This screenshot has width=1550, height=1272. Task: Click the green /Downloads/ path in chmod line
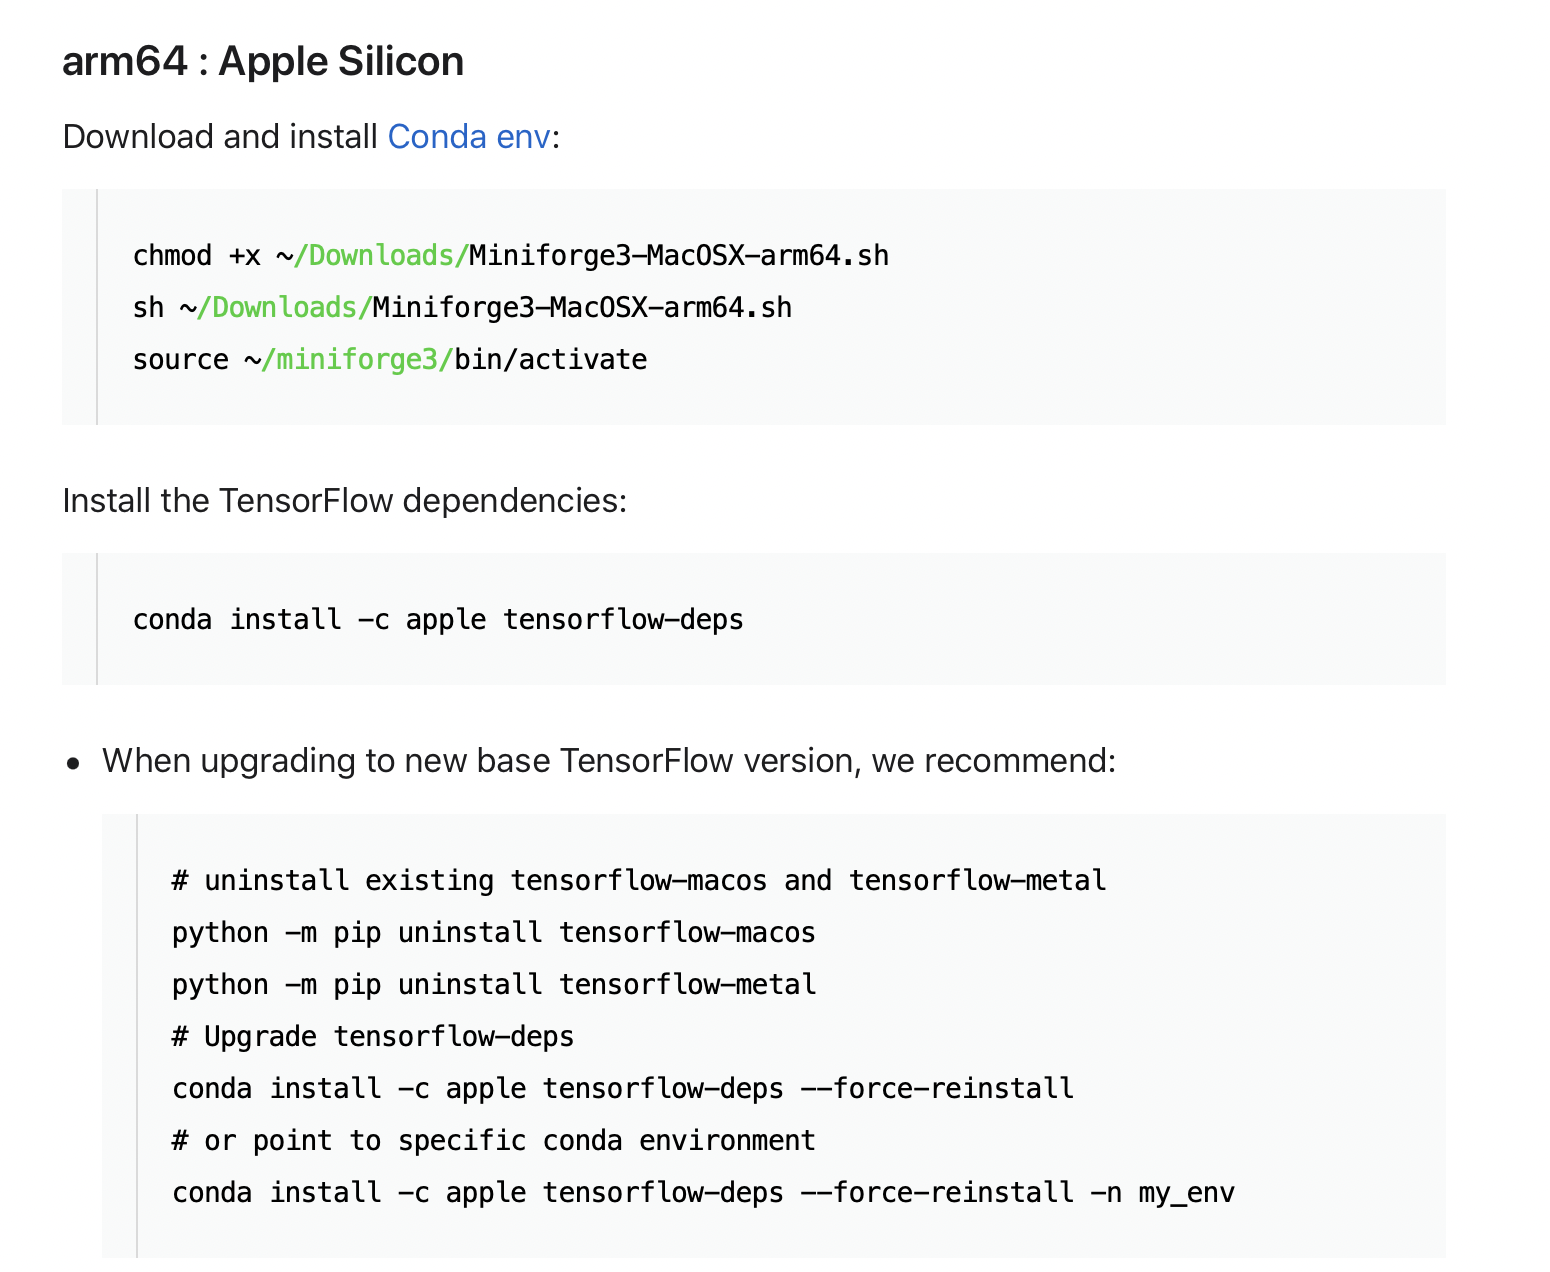[381, 256]
